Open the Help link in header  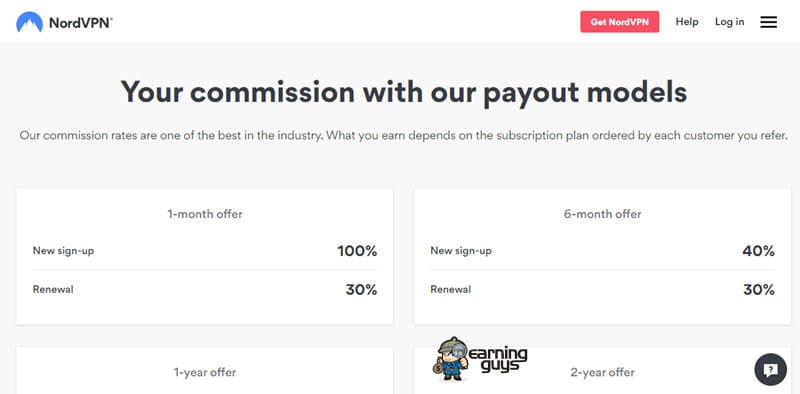pyautogui.click(x=687, y=22)
